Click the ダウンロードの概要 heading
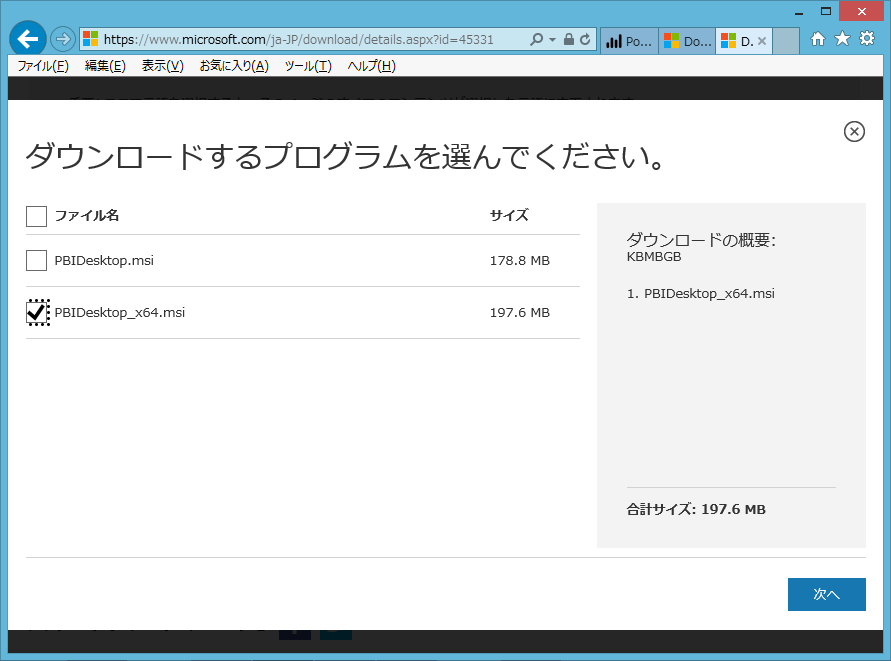Screen dimensions: 891x661 [x=701, y=240]
